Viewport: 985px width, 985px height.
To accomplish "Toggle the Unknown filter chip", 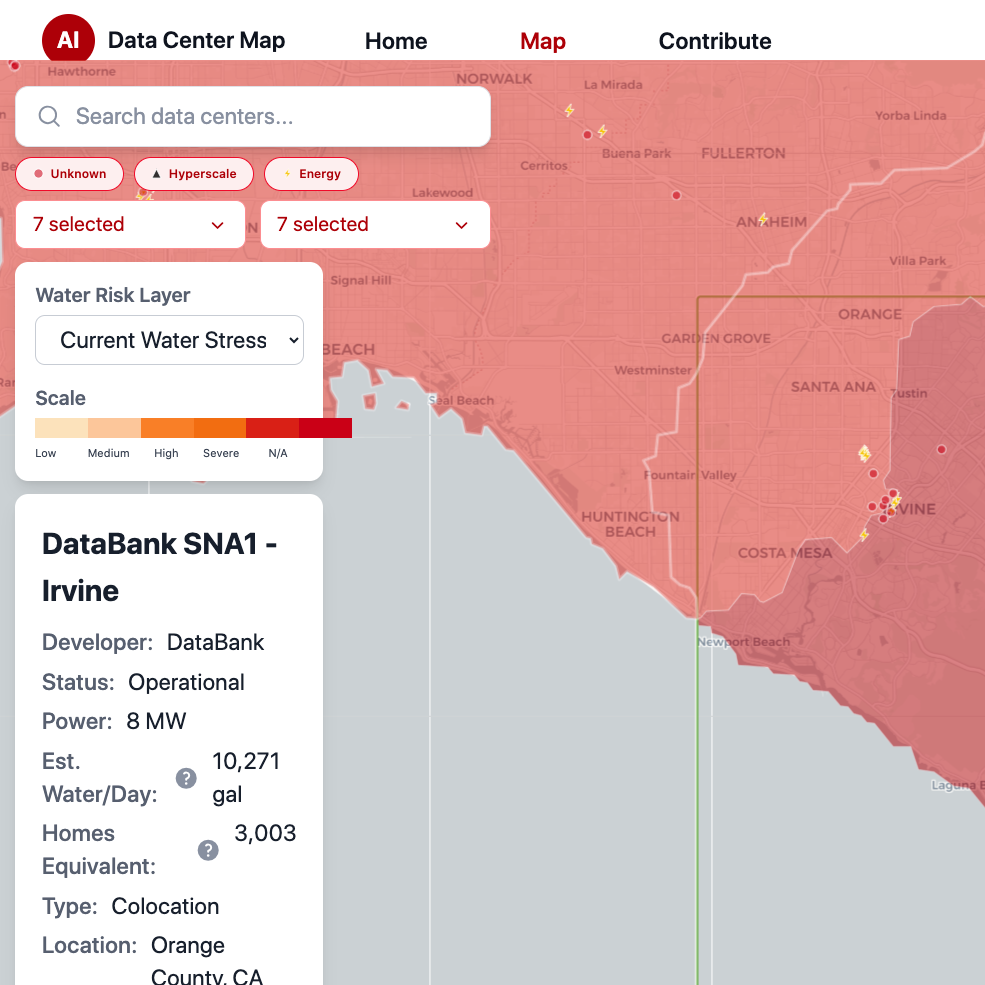I will (70, 174).
